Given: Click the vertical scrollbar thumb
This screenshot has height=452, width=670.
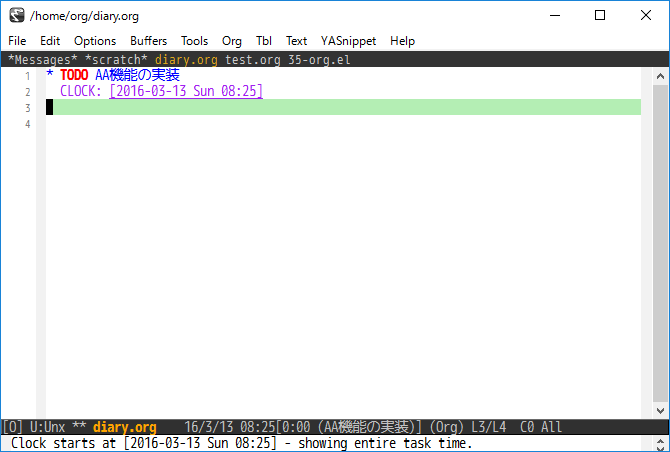Looking at the screenshot, I should (660, 244).
